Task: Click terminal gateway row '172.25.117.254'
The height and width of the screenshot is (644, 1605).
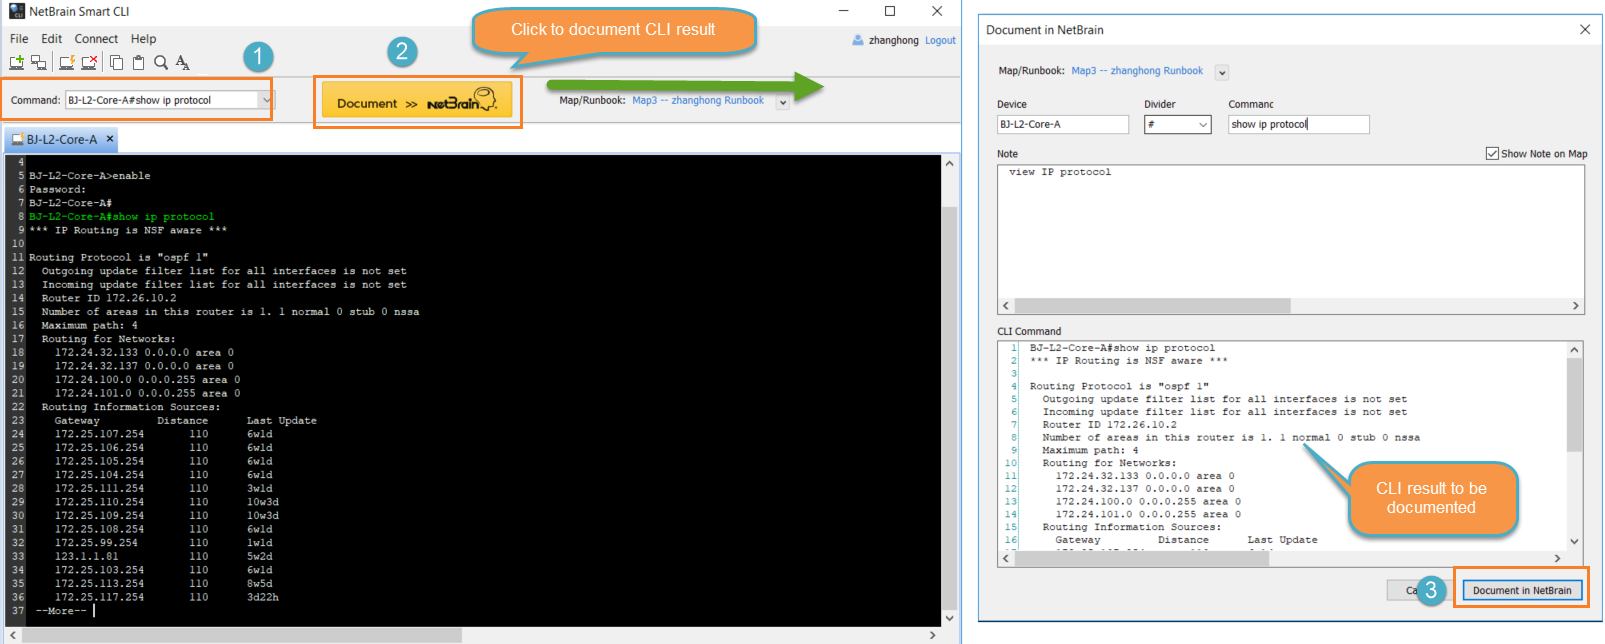Action: [167, 597]
